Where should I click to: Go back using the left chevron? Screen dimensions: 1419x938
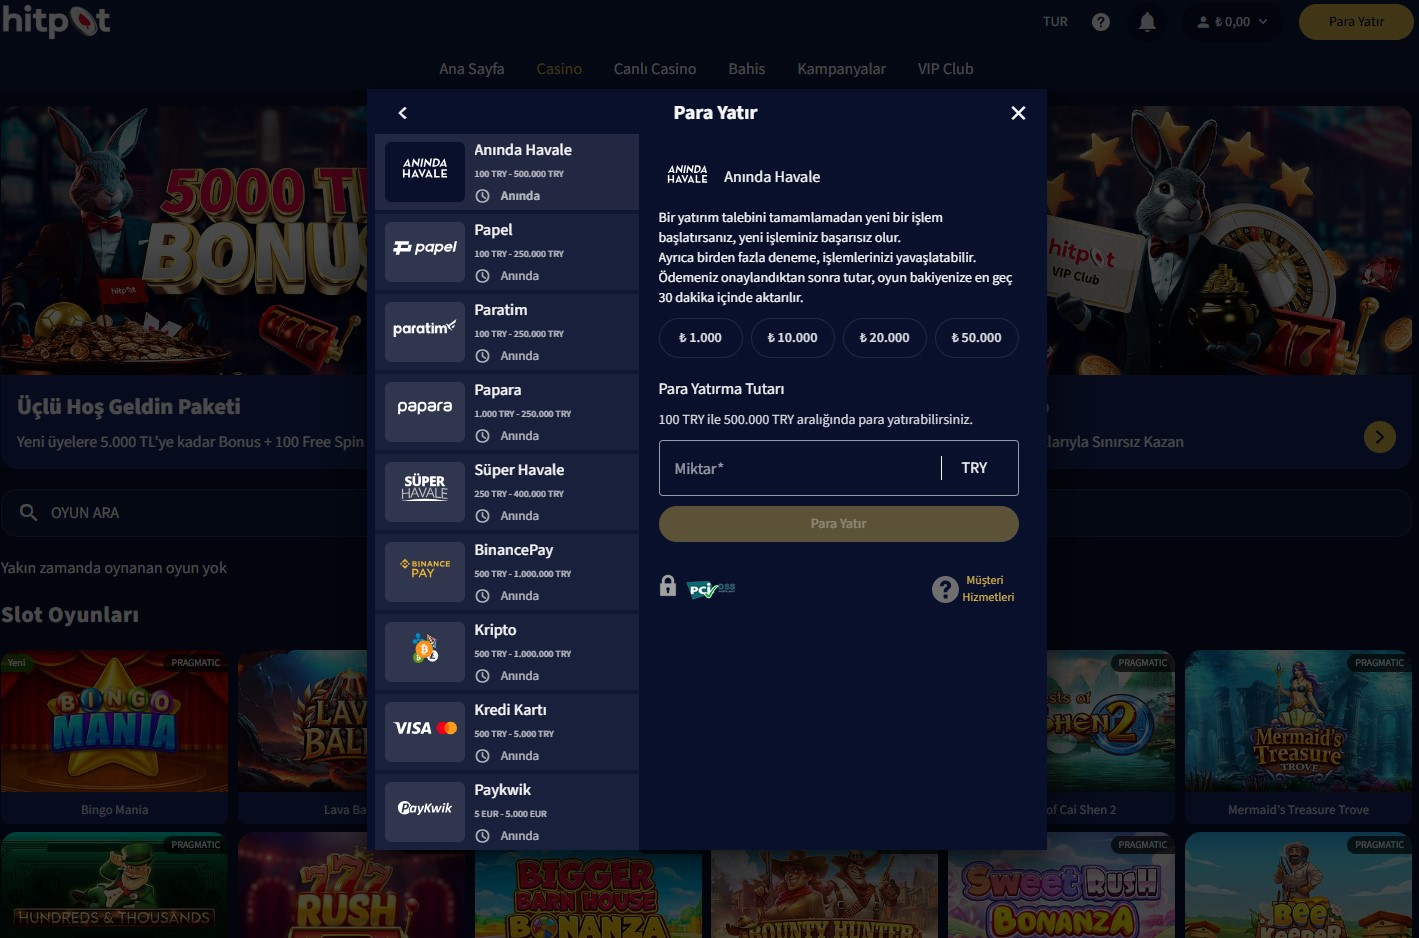click(403, 113)
